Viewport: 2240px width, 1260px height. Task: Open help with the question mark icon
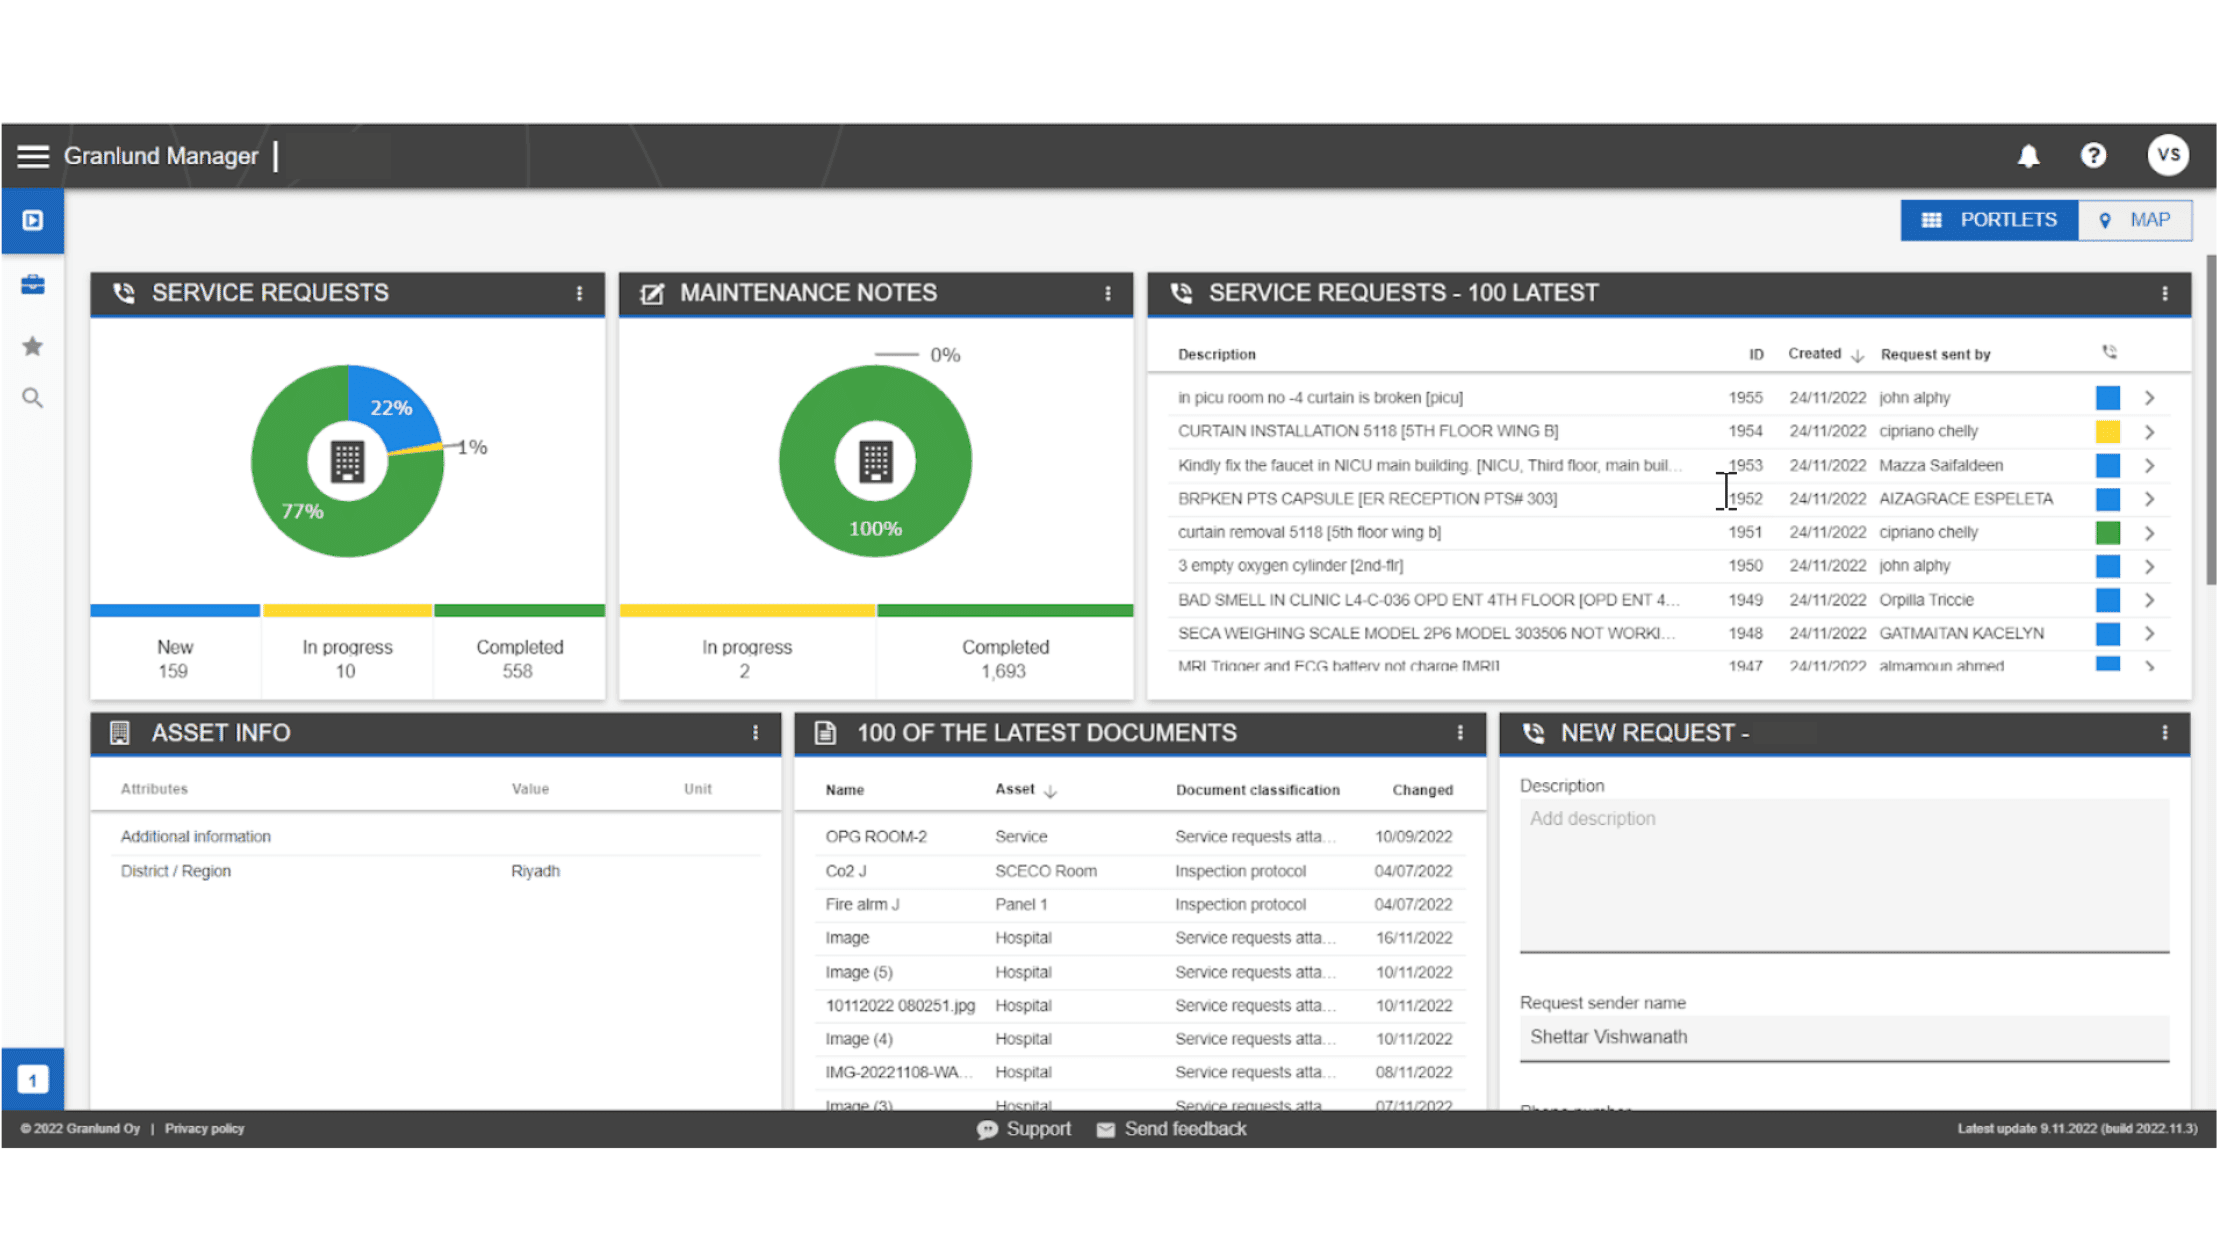(x=2094, y=155)
